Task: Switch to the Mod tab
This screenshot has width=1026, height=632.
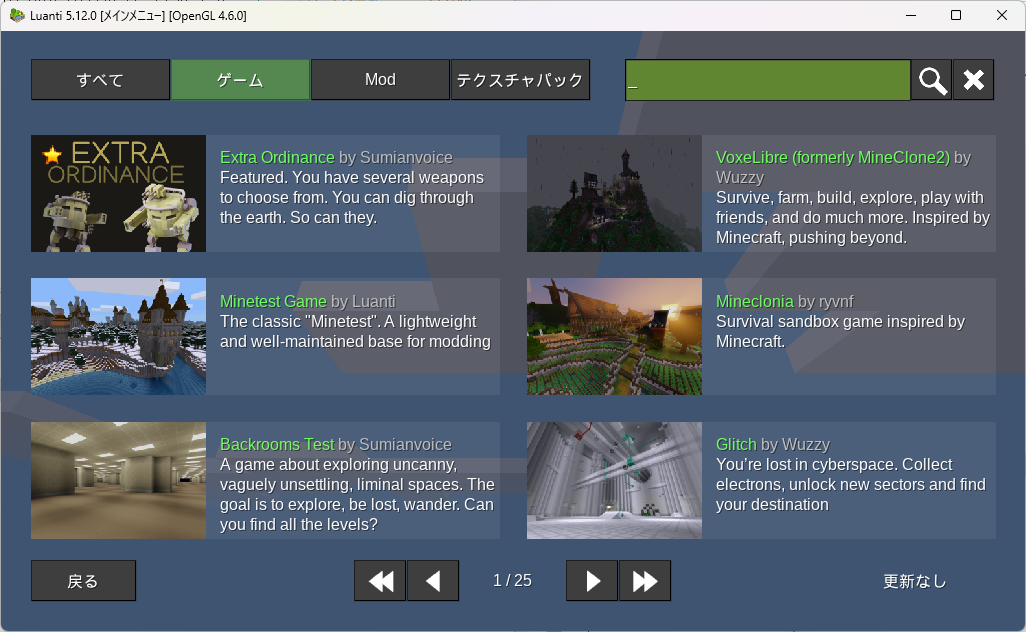Action: point(380,80)
